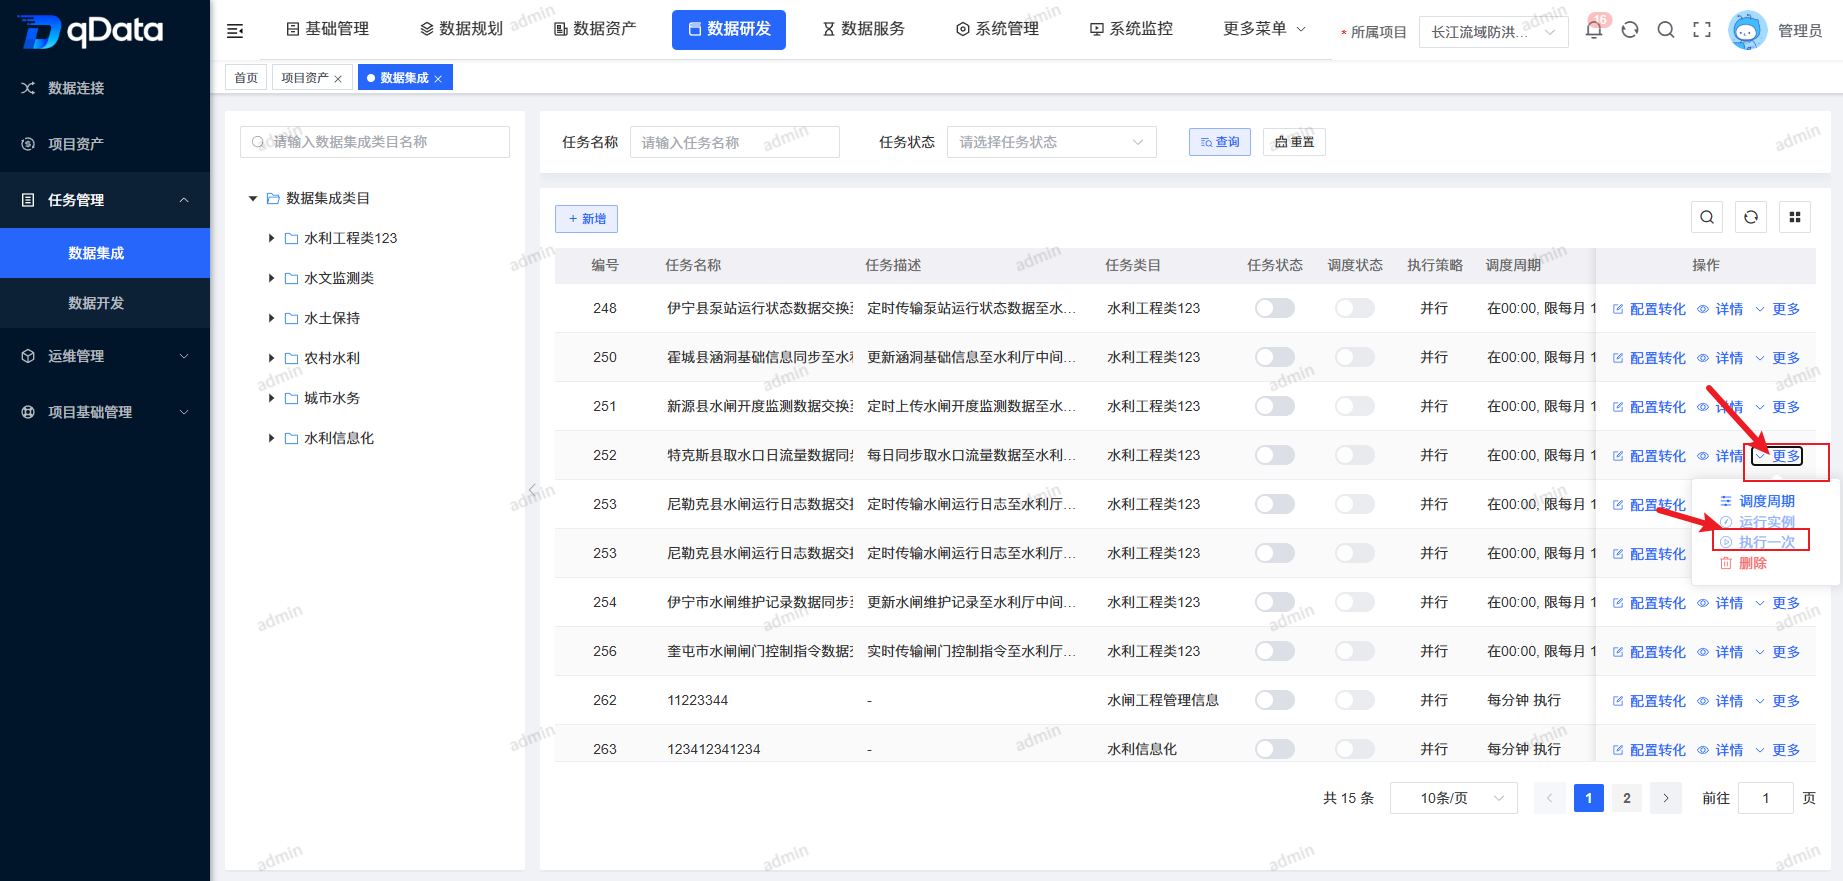The width and height of the screenshot is (1843, 881).
Task: Click table refresh icon button
Action: click(x=1751, y=217)
